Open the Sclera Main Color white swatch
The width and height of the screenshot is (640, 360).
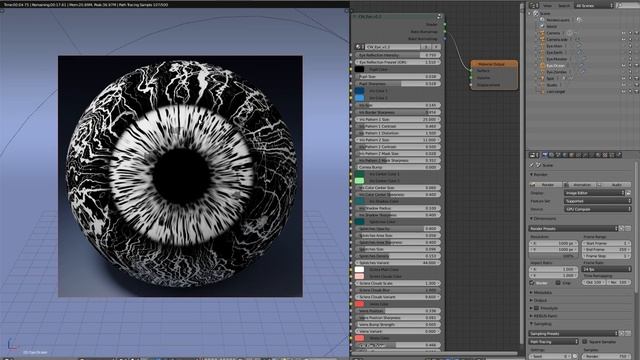[x=359, y=269]
